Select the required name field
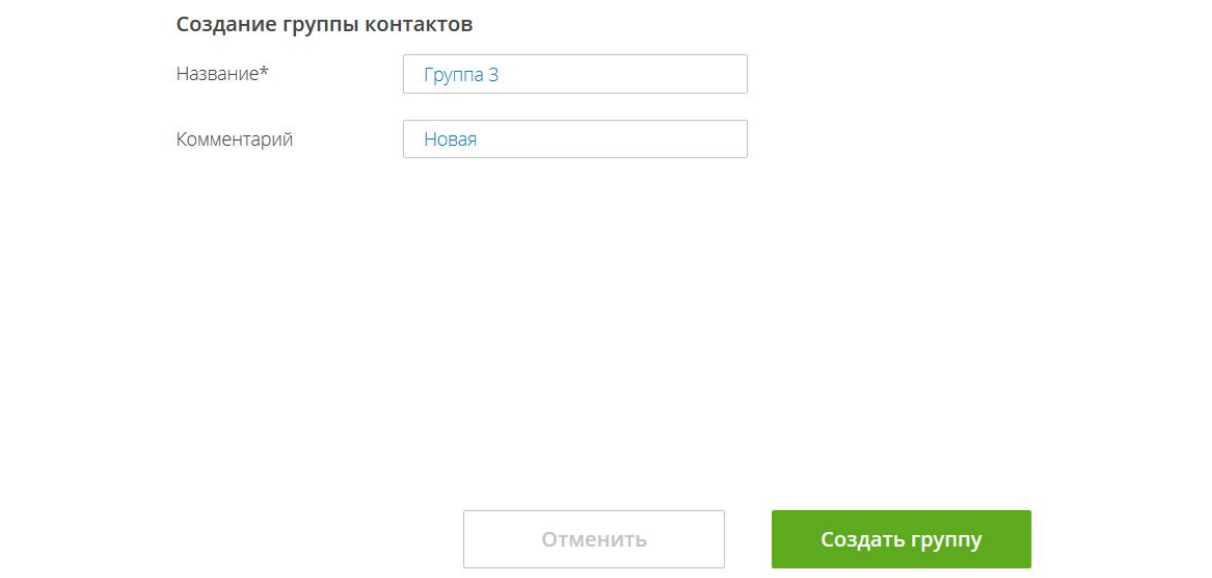 click(x=575, y=74)
